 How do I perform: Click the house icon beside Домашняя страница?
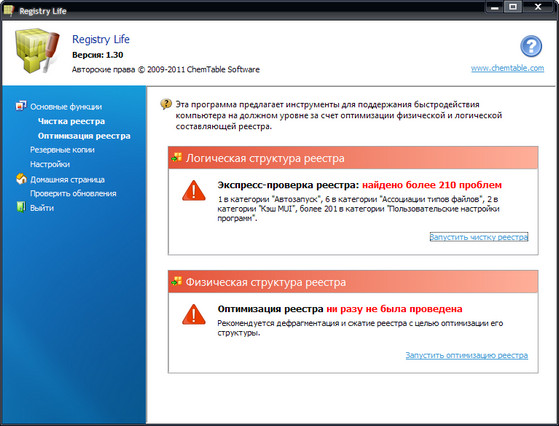click(x=21, y=179)
